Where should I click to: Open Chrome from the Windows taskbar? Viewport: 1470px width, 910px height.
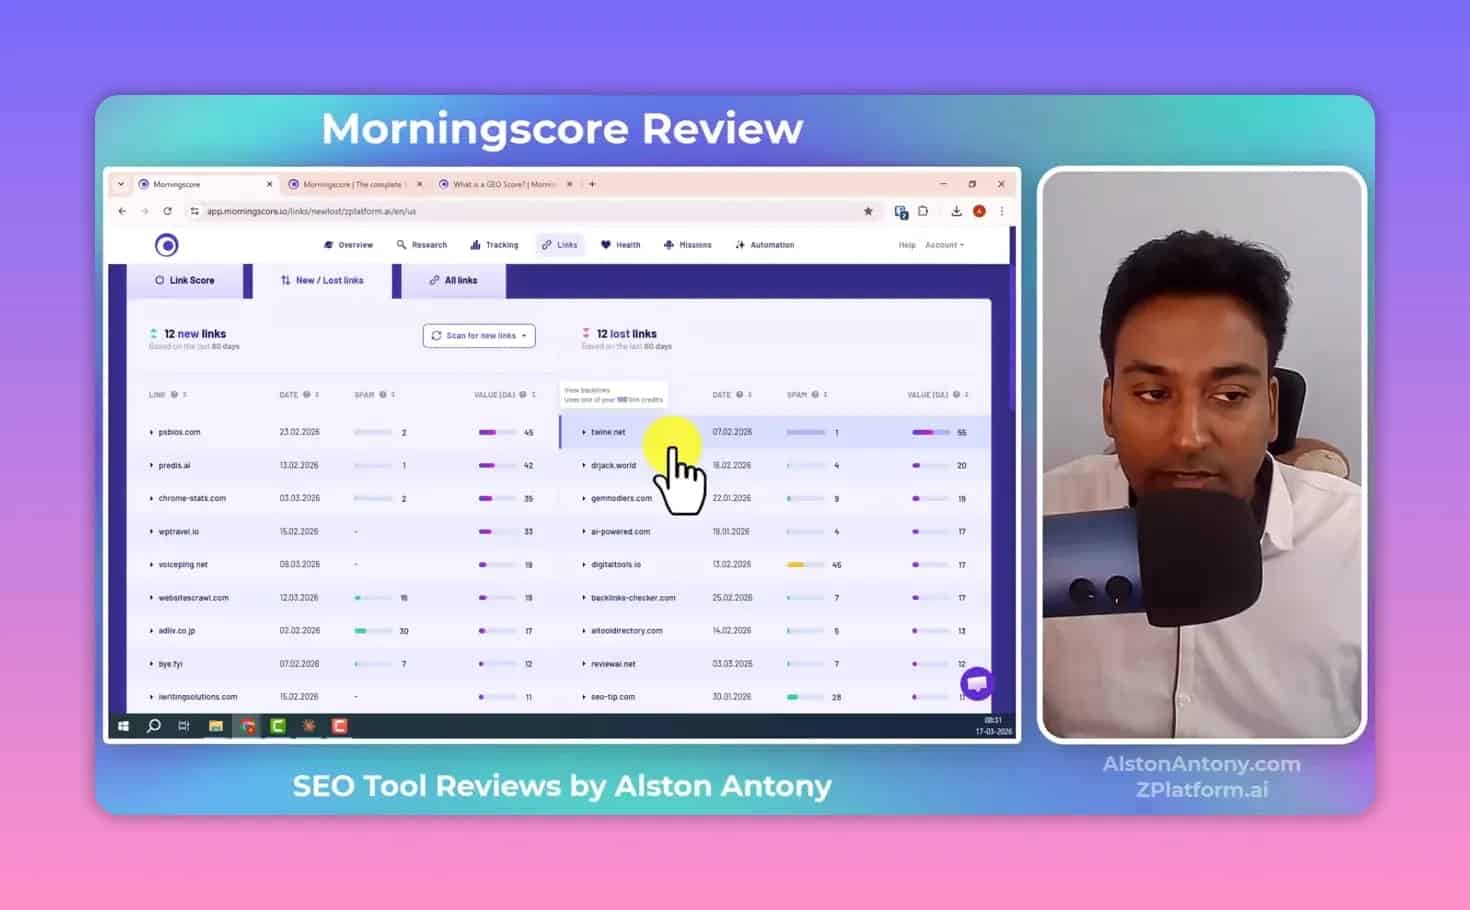[247, 726]
